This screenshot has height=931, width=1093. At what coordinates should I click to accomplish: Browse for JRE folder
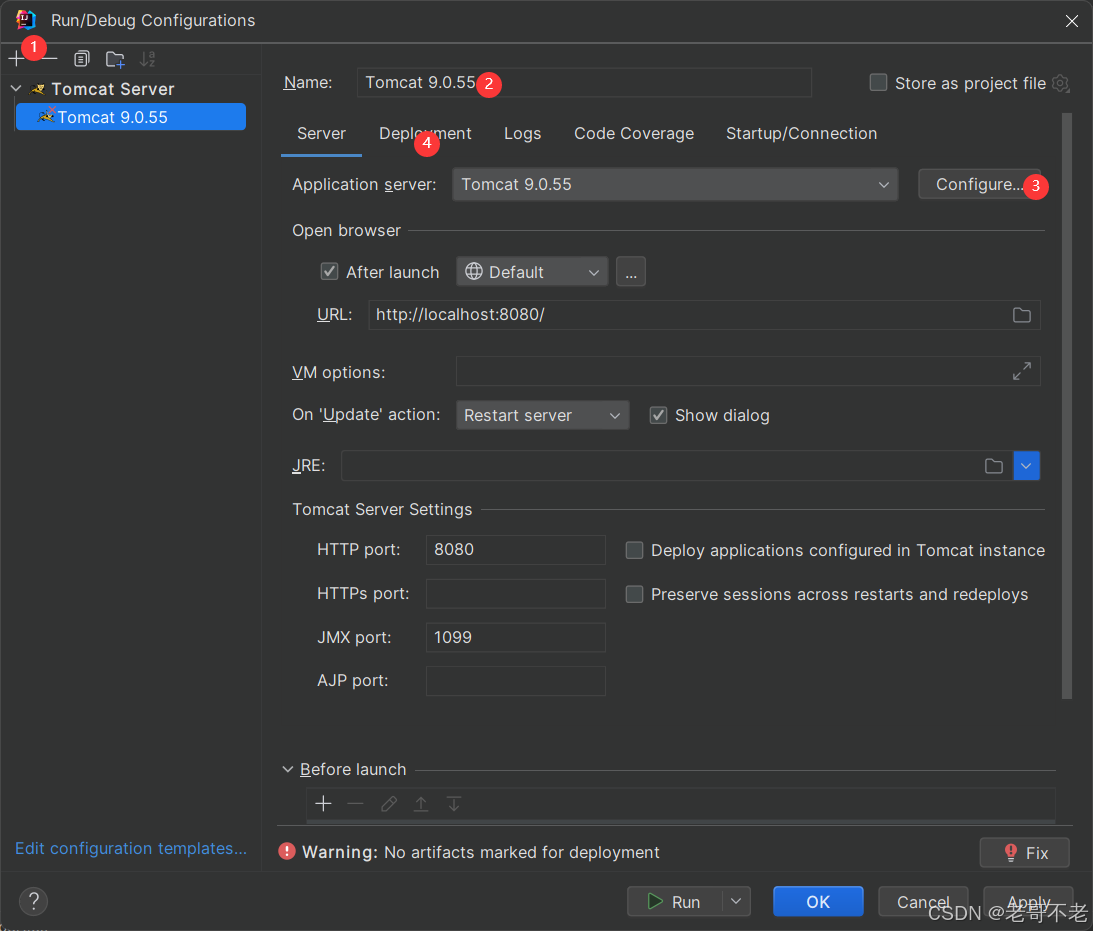[x=993, y=466]
